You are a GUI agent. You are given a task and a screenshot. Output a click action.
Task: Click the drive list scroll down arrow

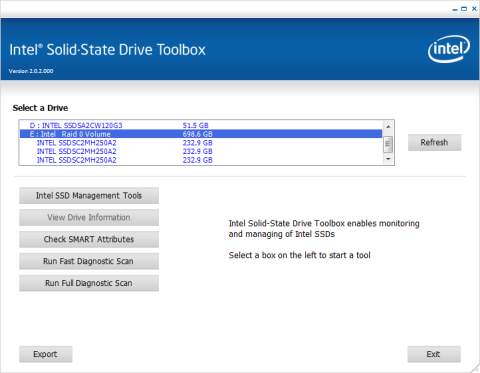(x=388, y=159)
